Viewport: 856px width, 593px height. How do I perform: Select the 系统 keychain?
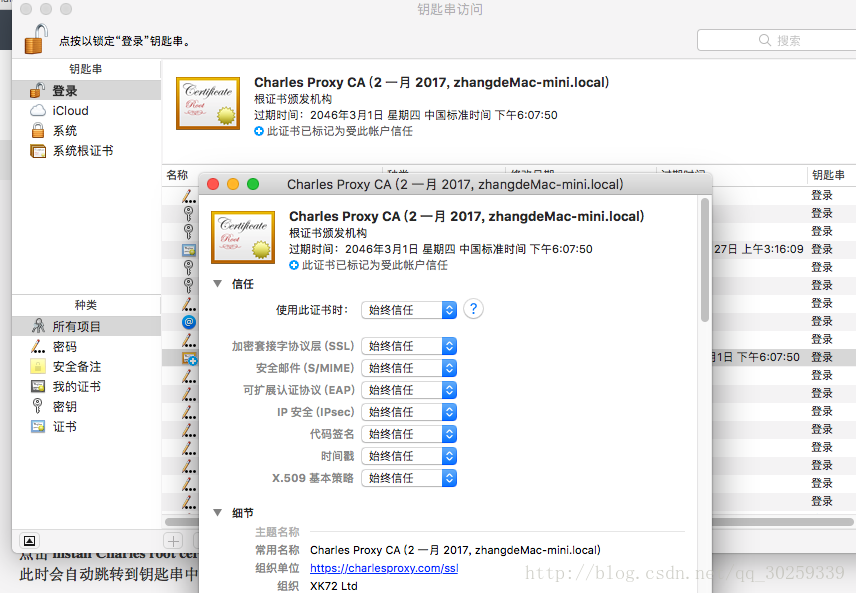click(x=86, y=131)
